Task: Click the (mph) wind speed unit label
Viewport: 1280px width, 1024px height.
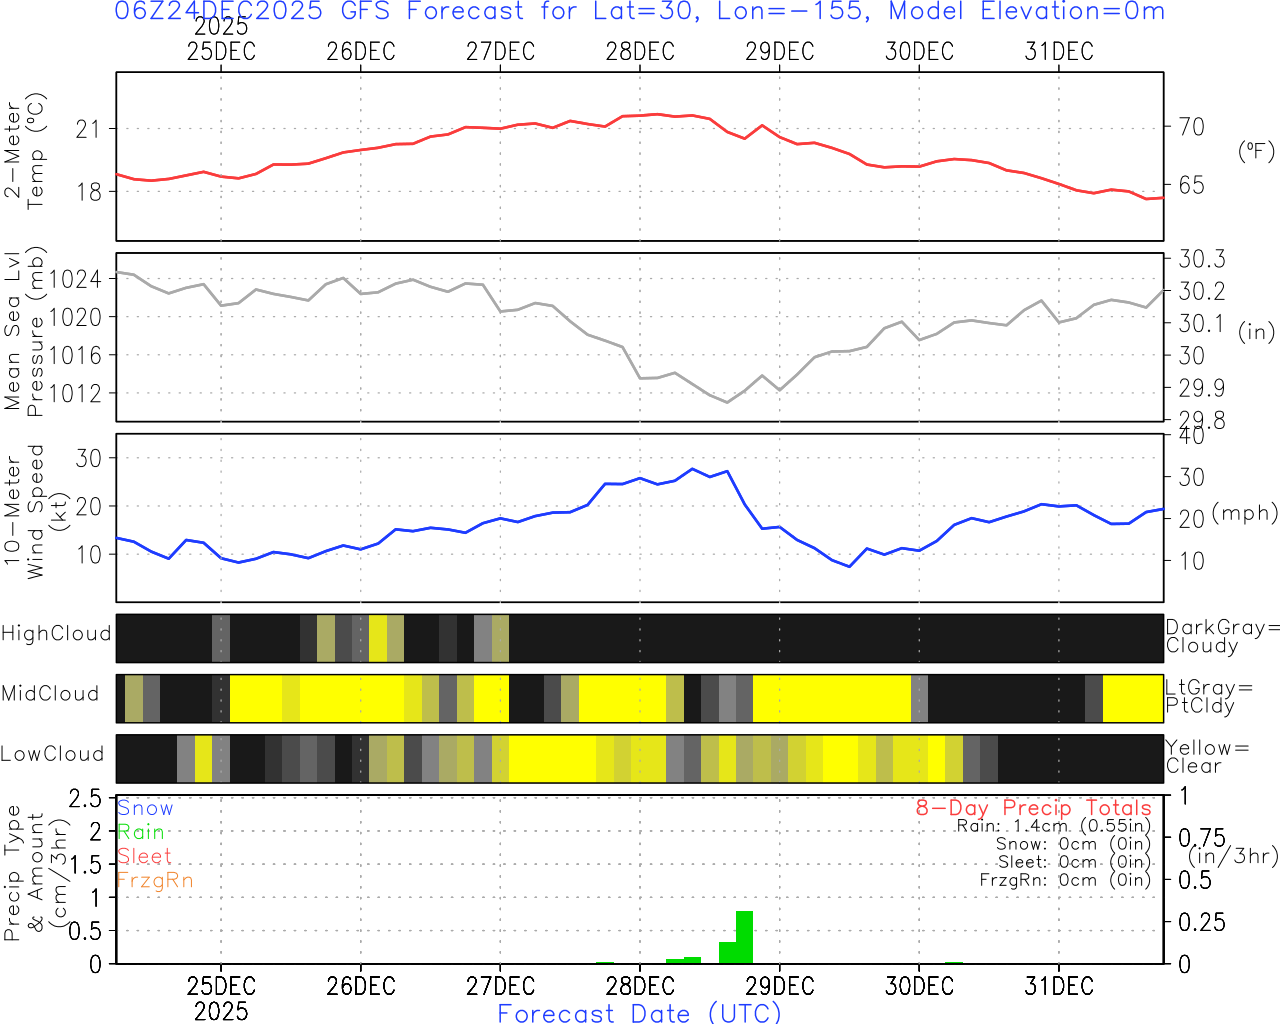Action: click(1244, 513)
